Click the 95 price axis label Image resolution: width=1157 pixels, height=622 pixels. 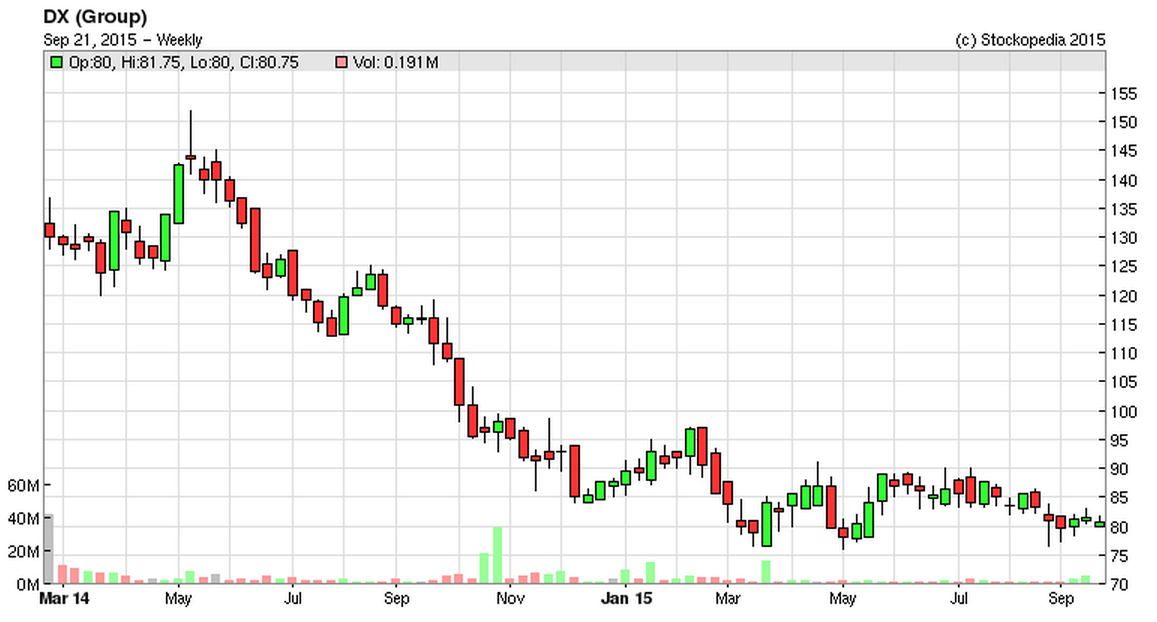[x=1119, y=440]
